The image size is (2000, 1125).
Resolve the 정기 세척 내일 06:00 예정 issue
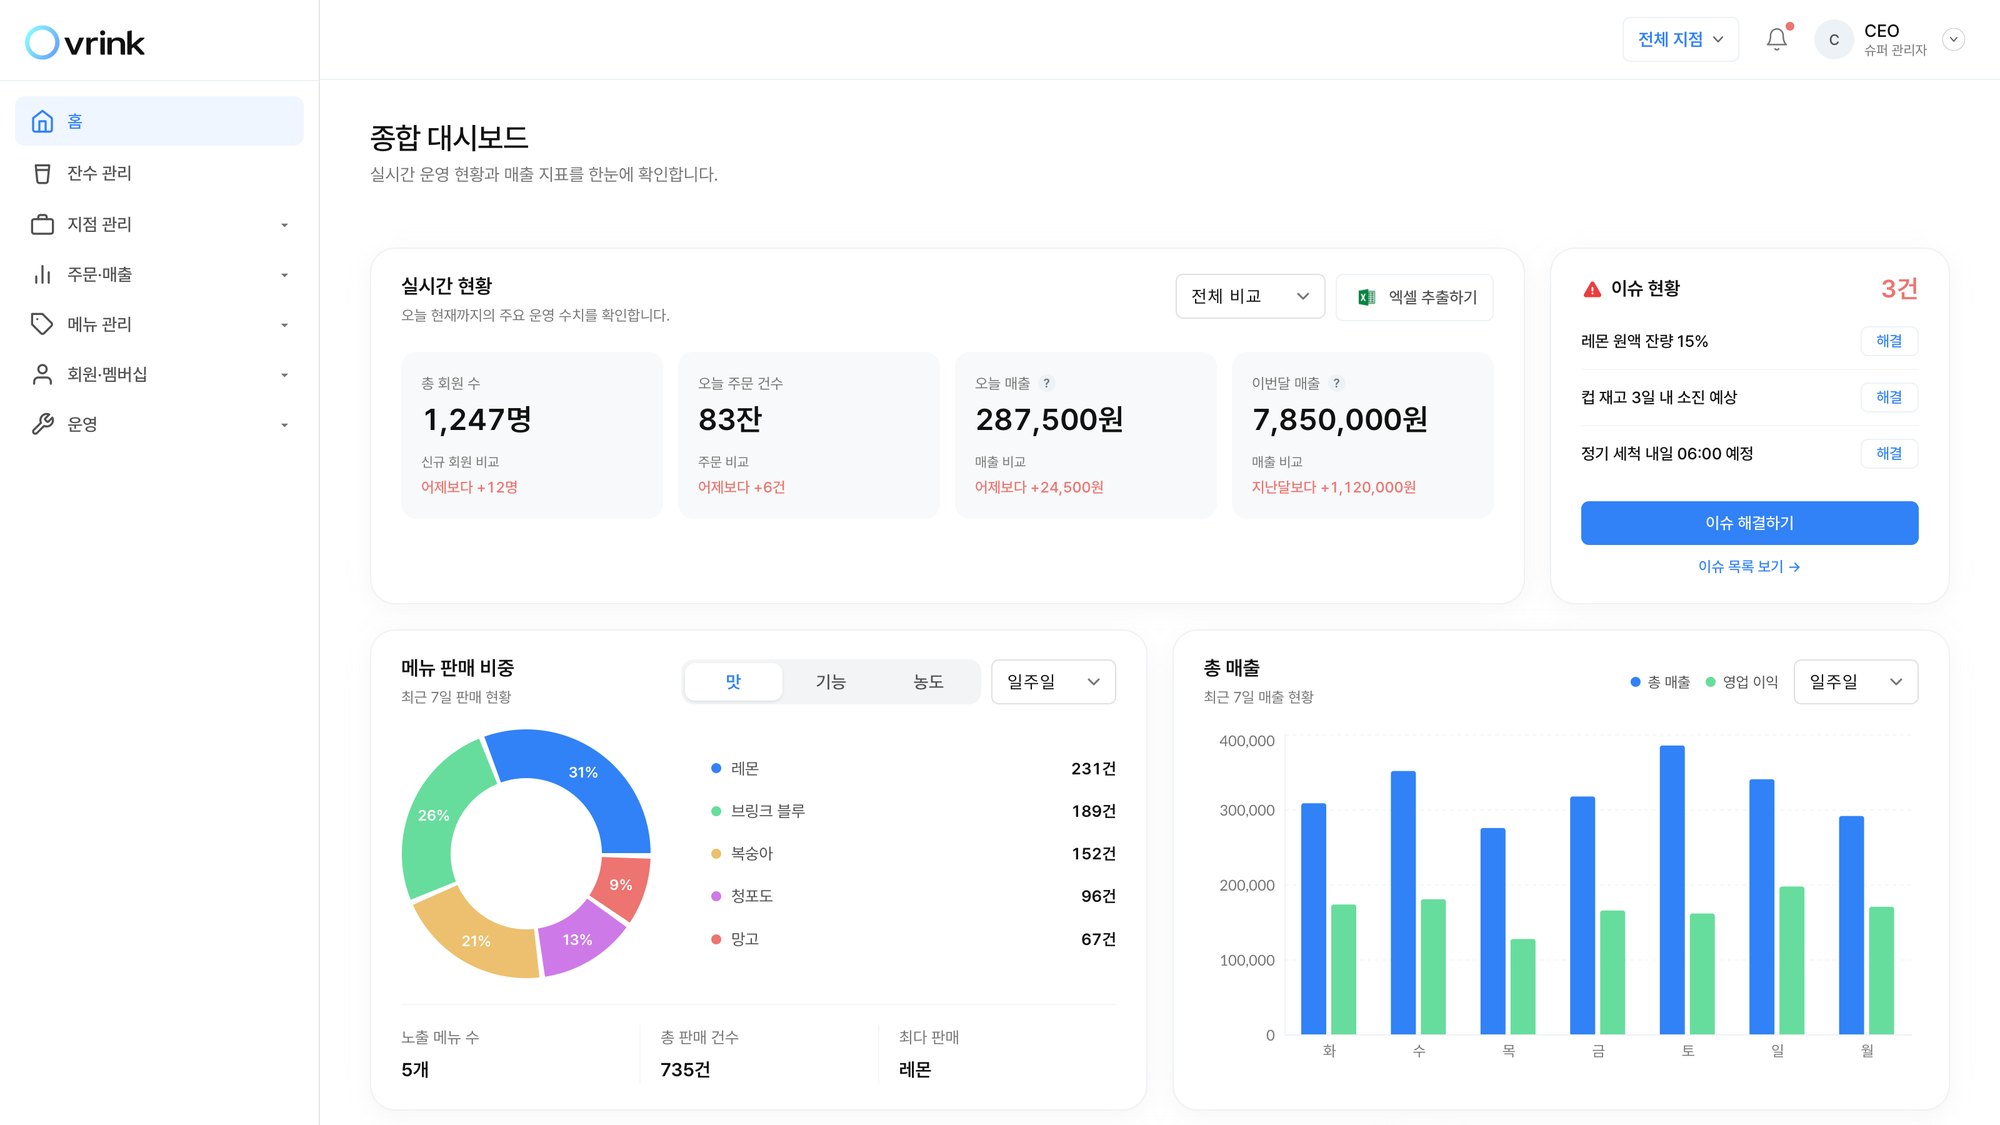point(1889,453)
